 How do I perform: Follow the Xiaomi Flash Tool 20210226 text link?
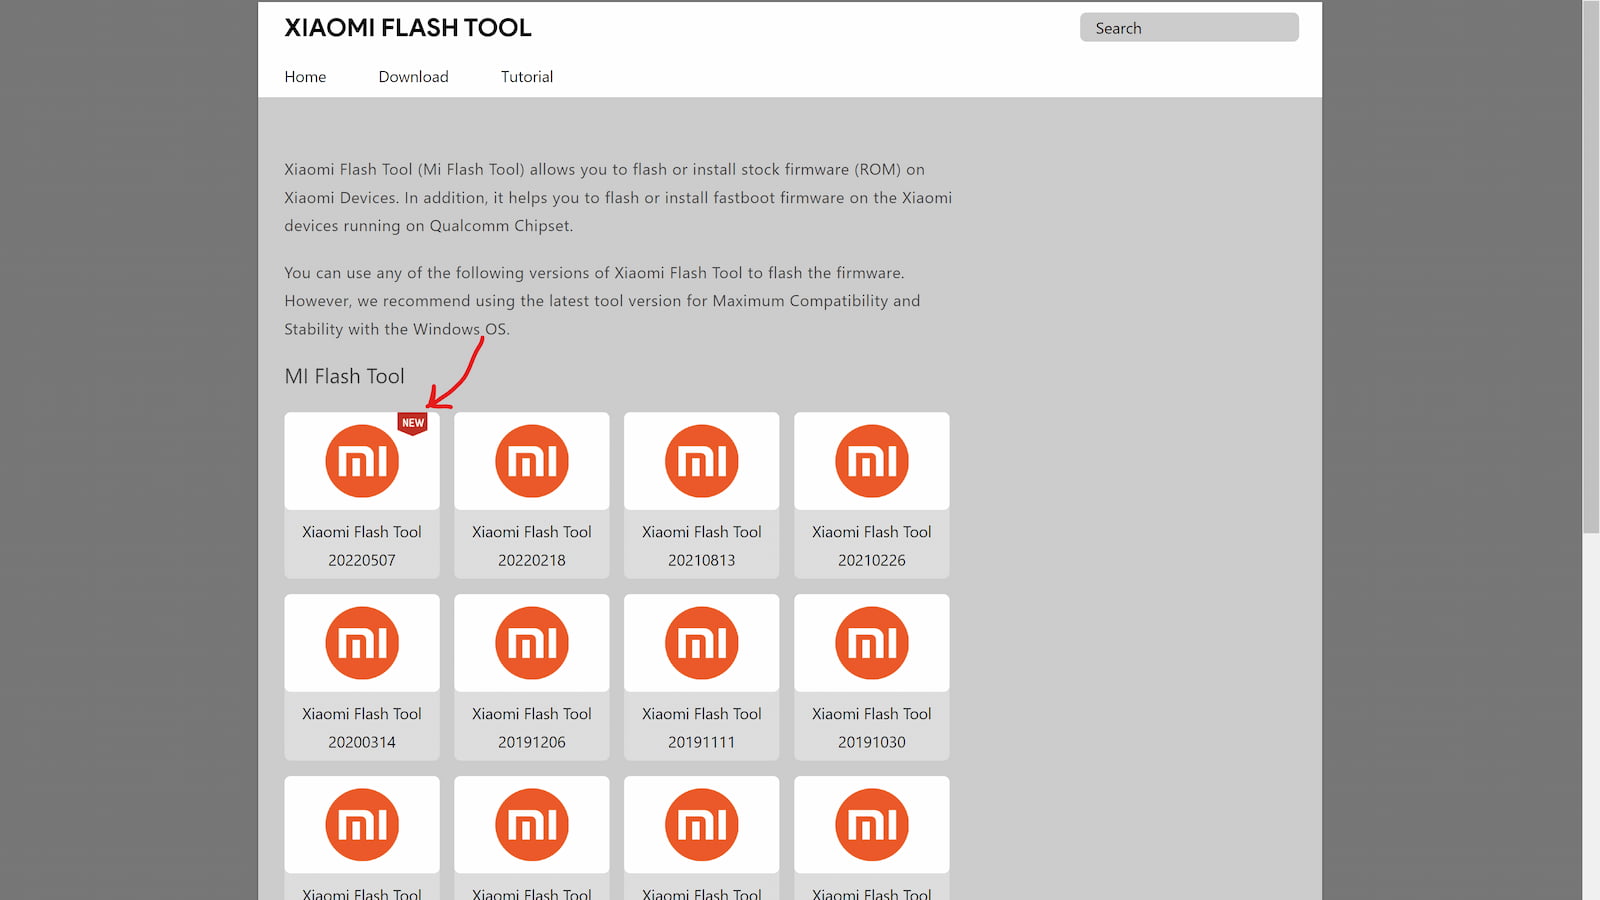click(872, 546)
